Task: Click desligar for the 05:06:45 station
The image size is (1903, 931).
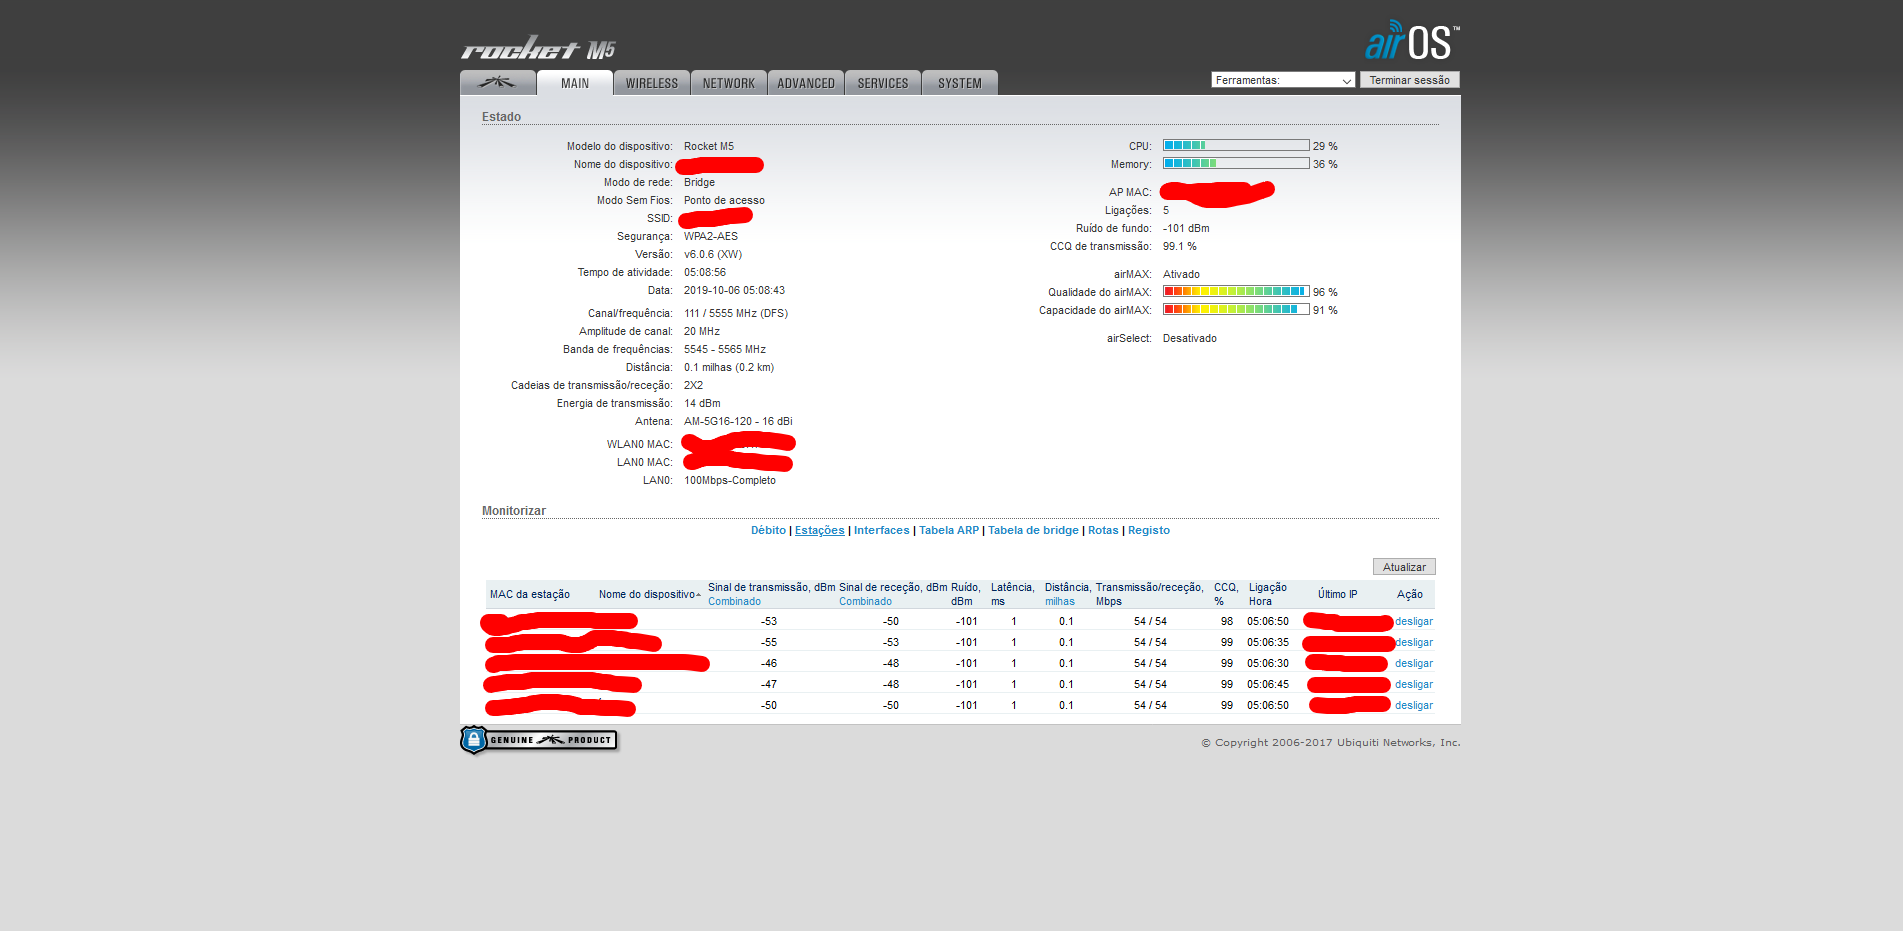Action: 1414,684
